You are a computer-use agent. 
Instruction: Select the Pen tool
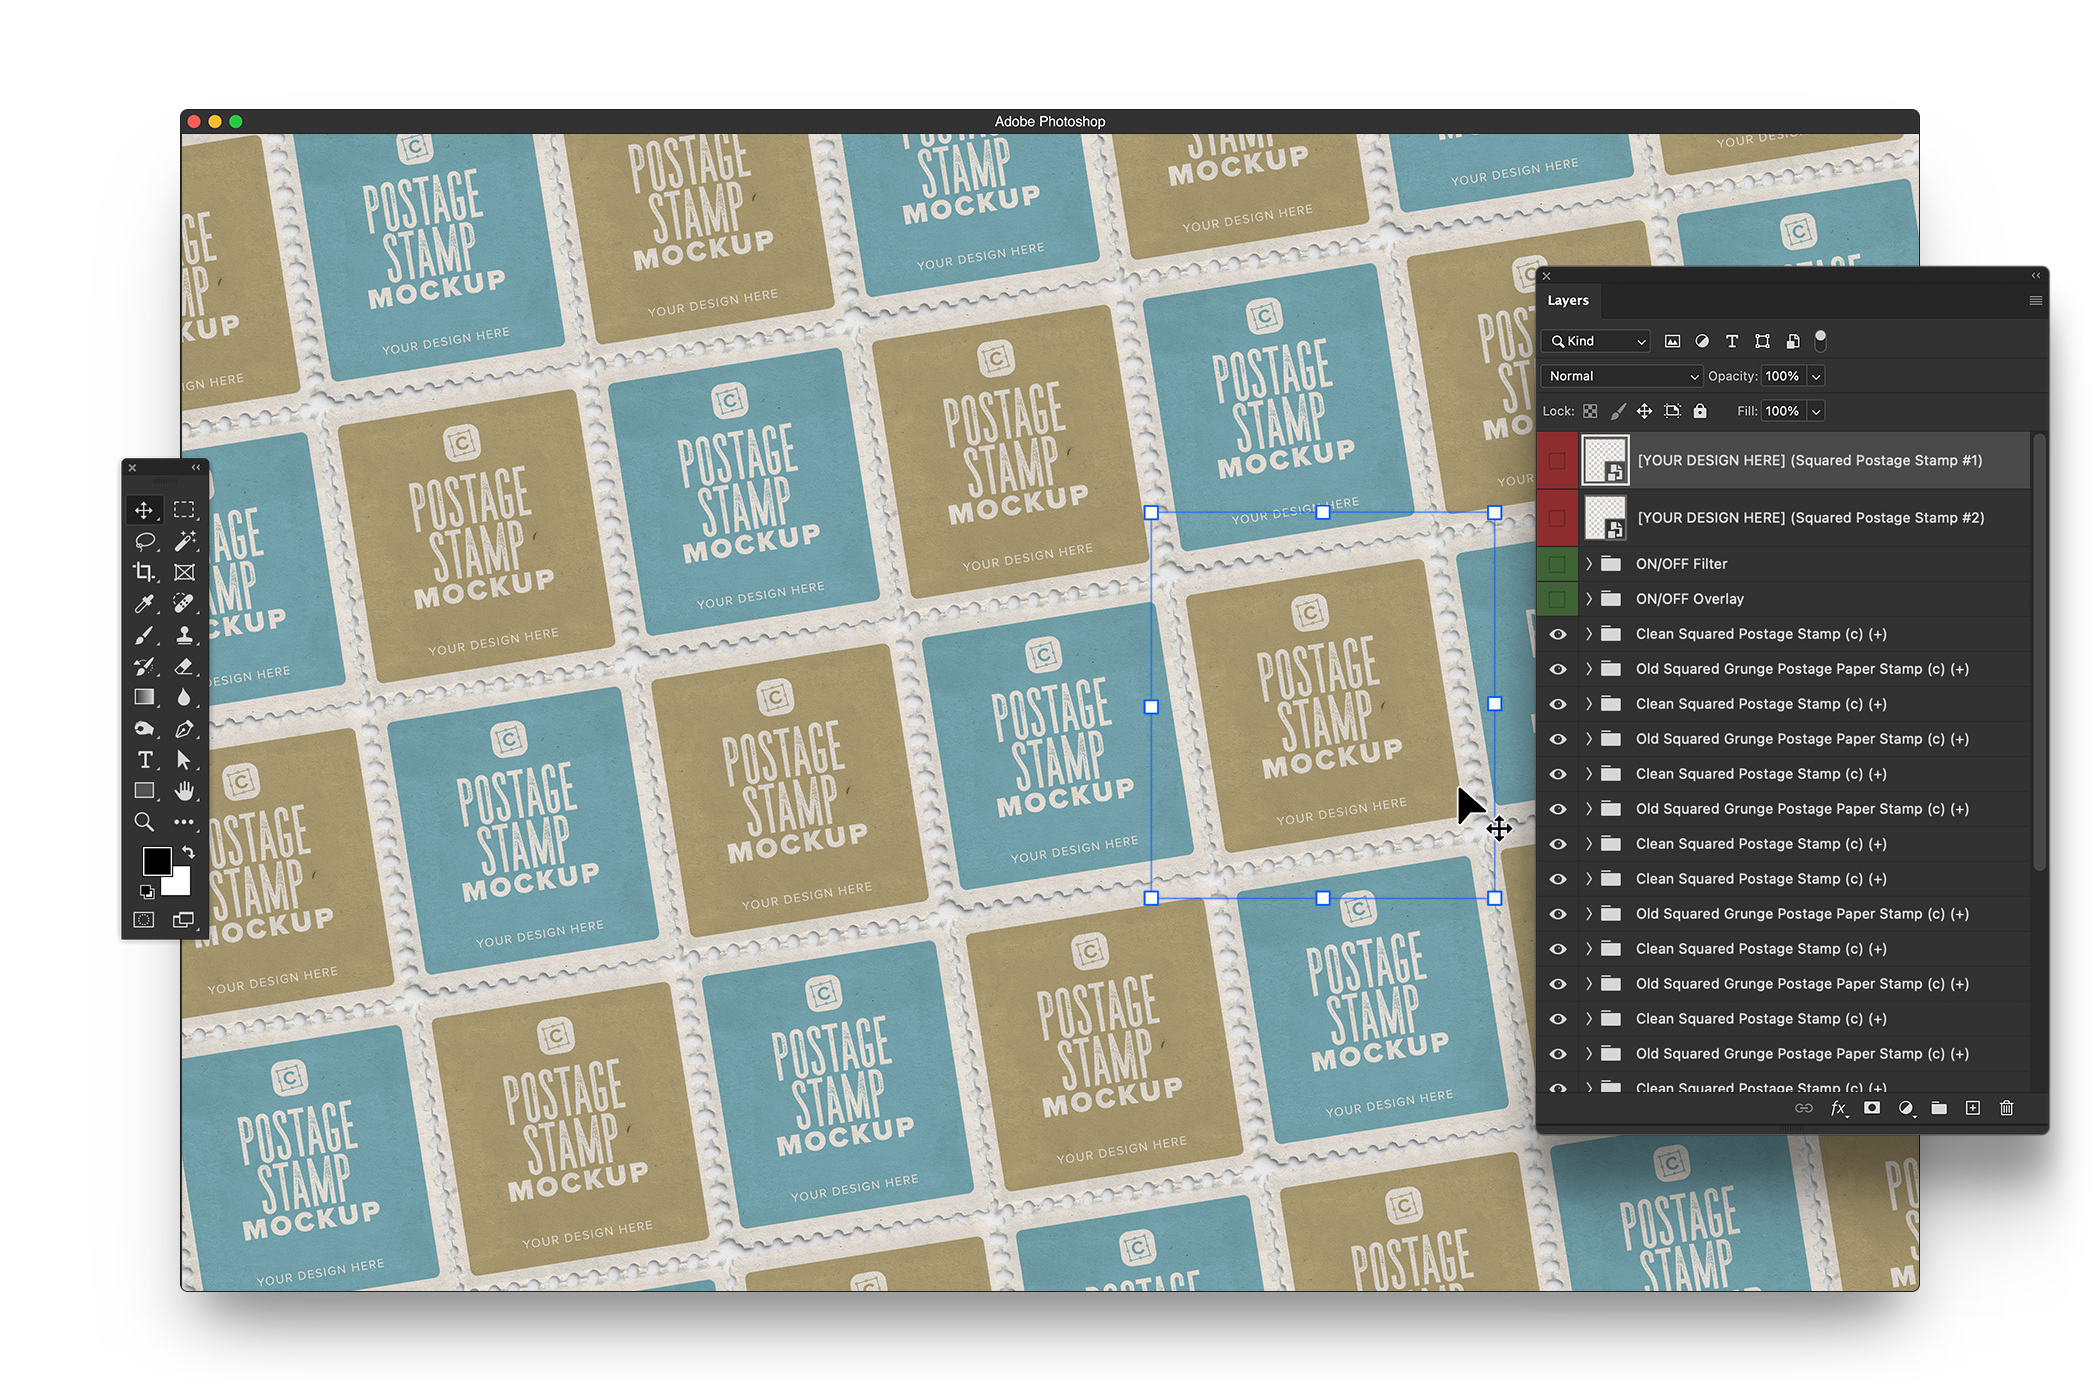[184, 729]
